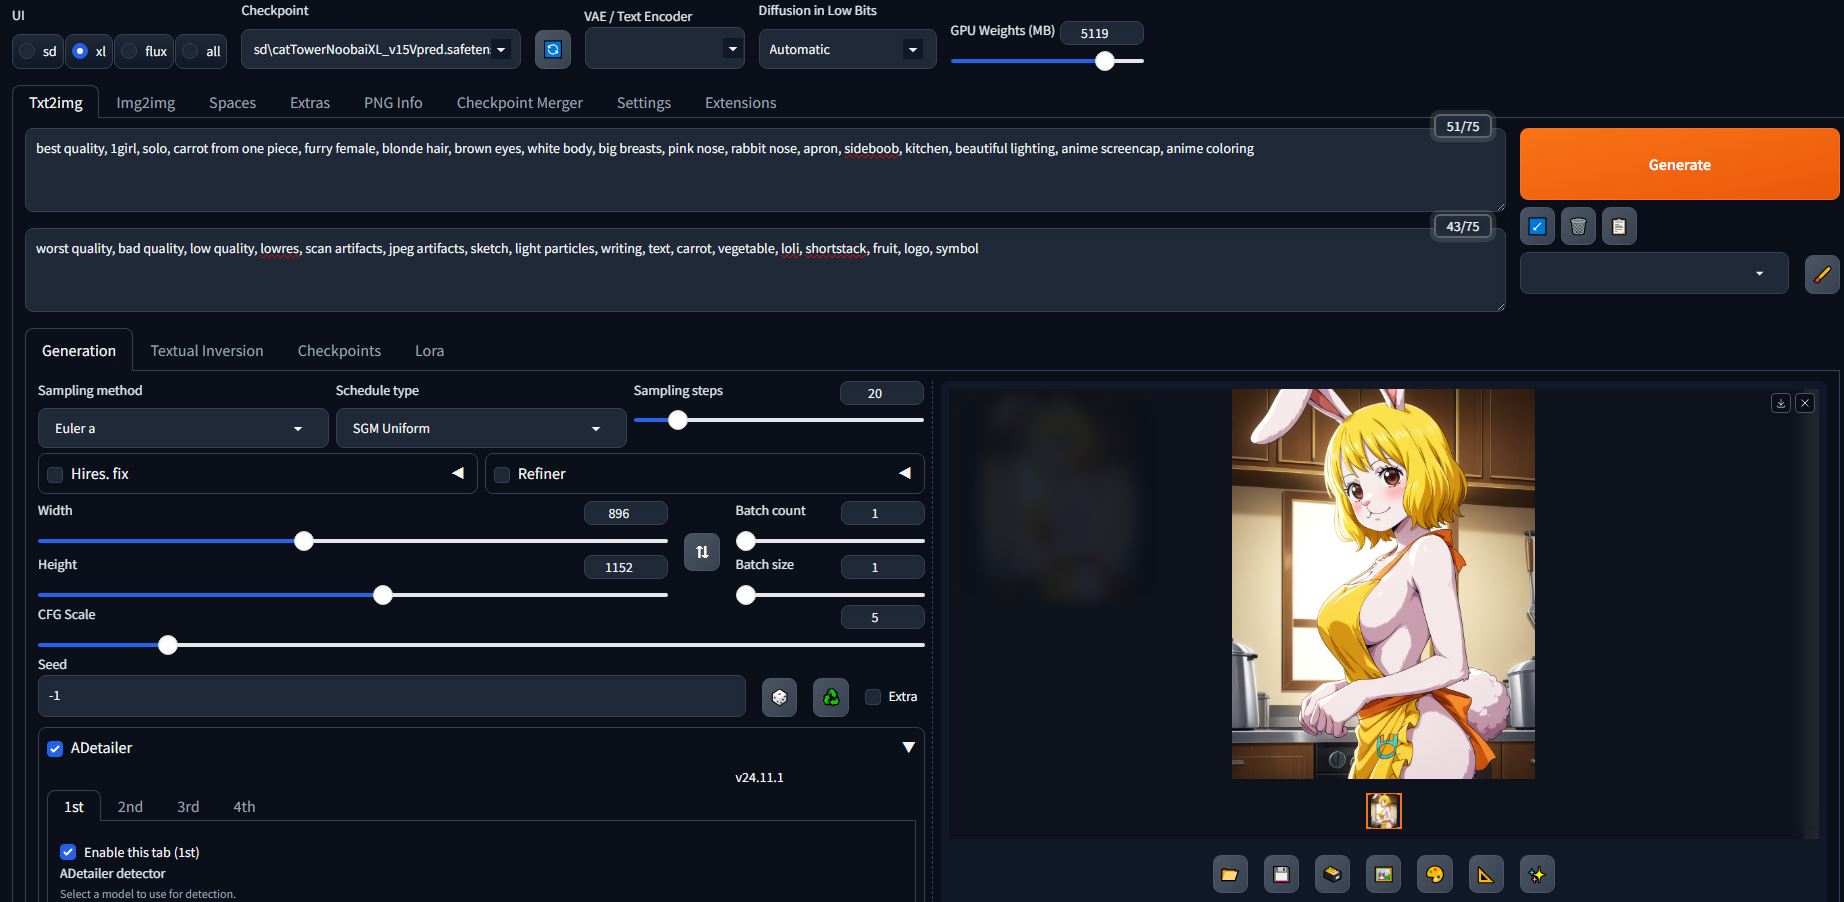
Task: Open the Diffusion in Low Bits dropdown
Action: tap(847, 49)
